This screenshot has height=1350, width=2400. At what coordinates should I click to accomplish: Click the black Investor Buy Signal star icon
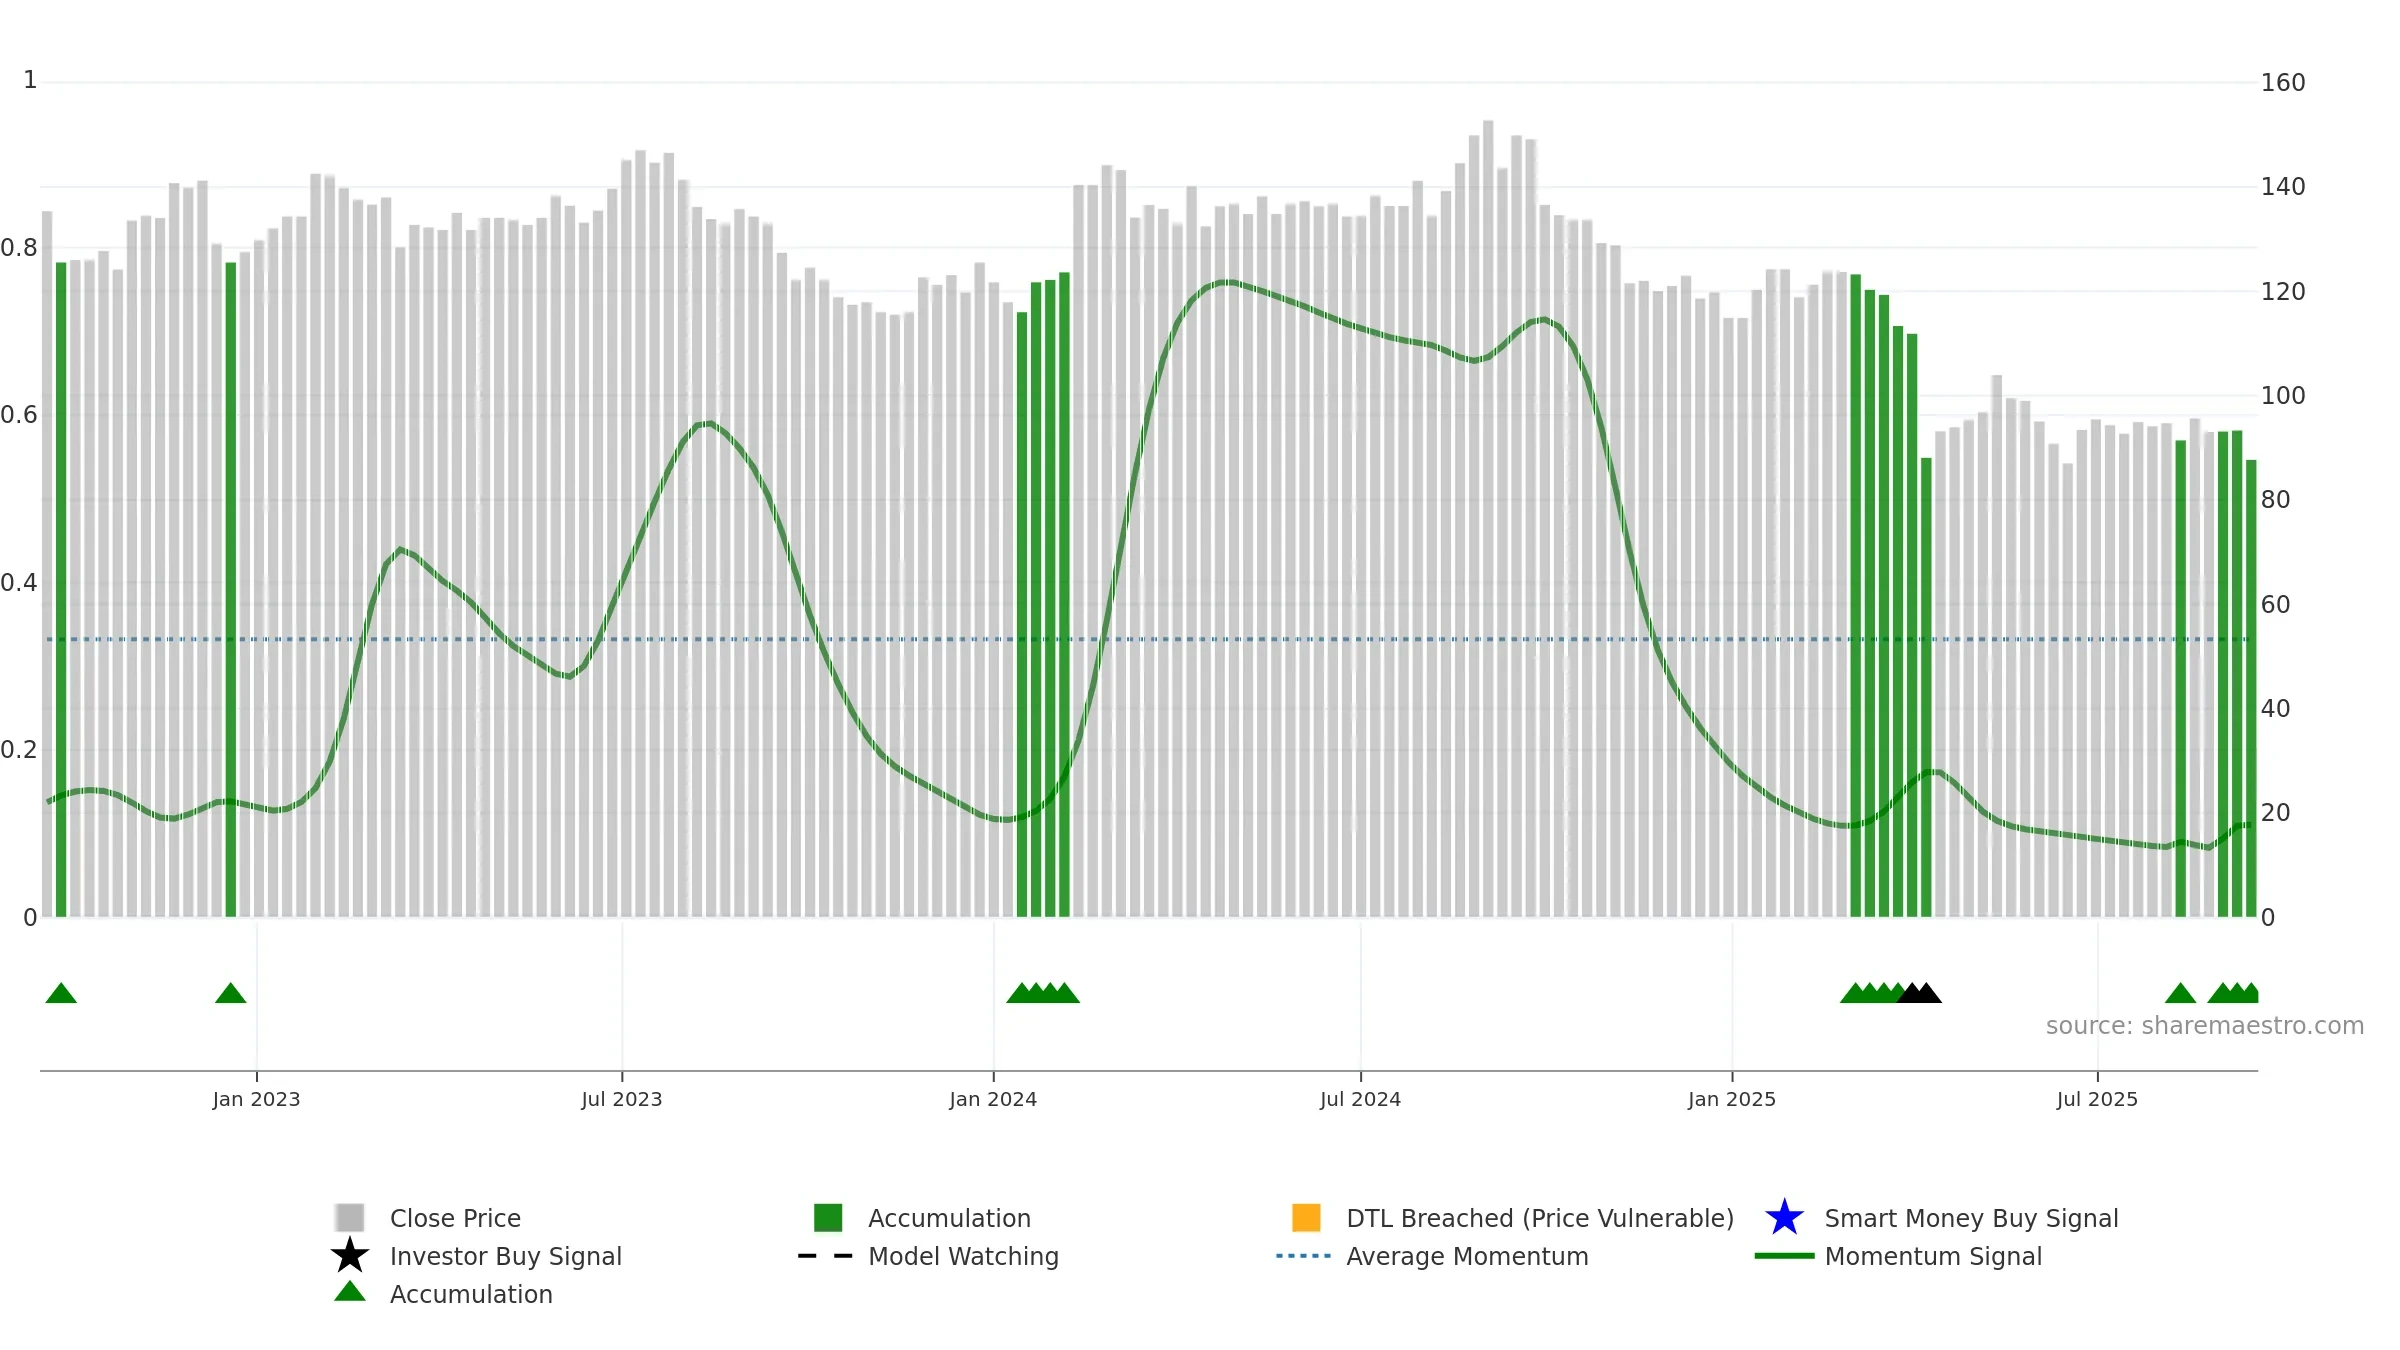coord(350,1255)
